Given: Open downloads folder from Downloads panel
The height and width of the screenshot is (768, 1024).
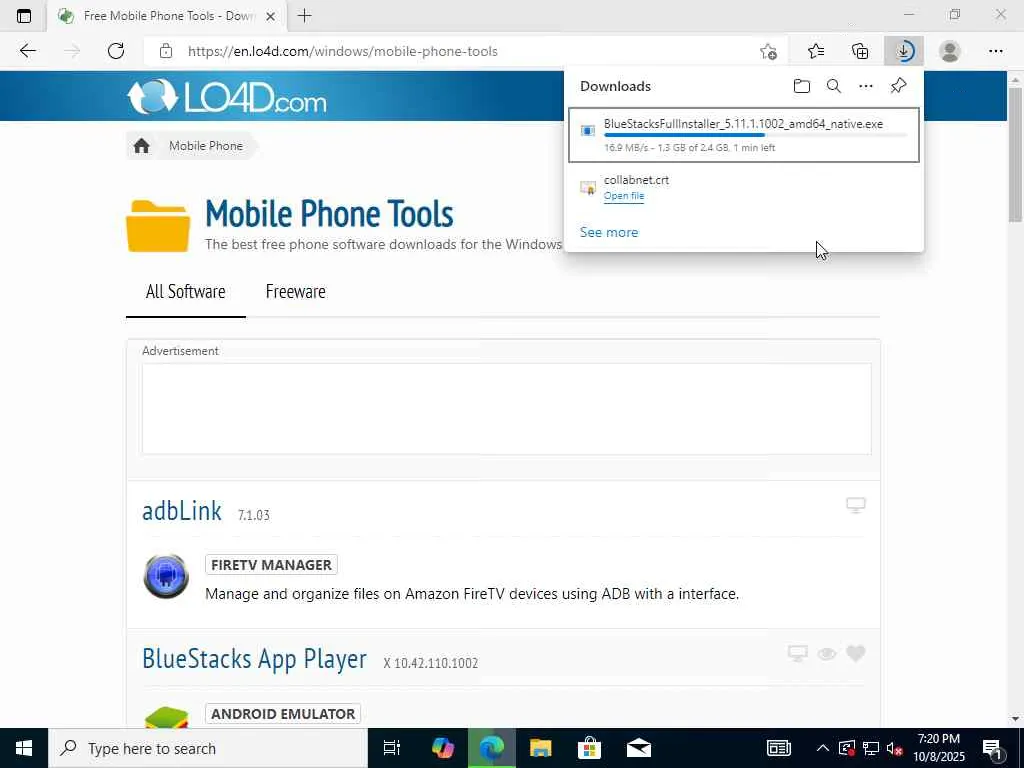Looking at the screenshot, I should coord(801,86).
